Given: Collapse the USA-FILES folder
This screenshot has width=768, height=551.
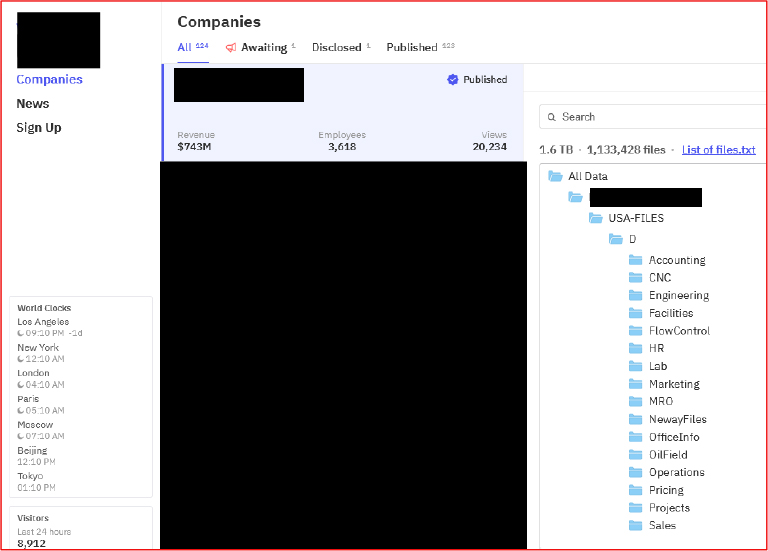Looking at the screenshot, I should point(596,218).
